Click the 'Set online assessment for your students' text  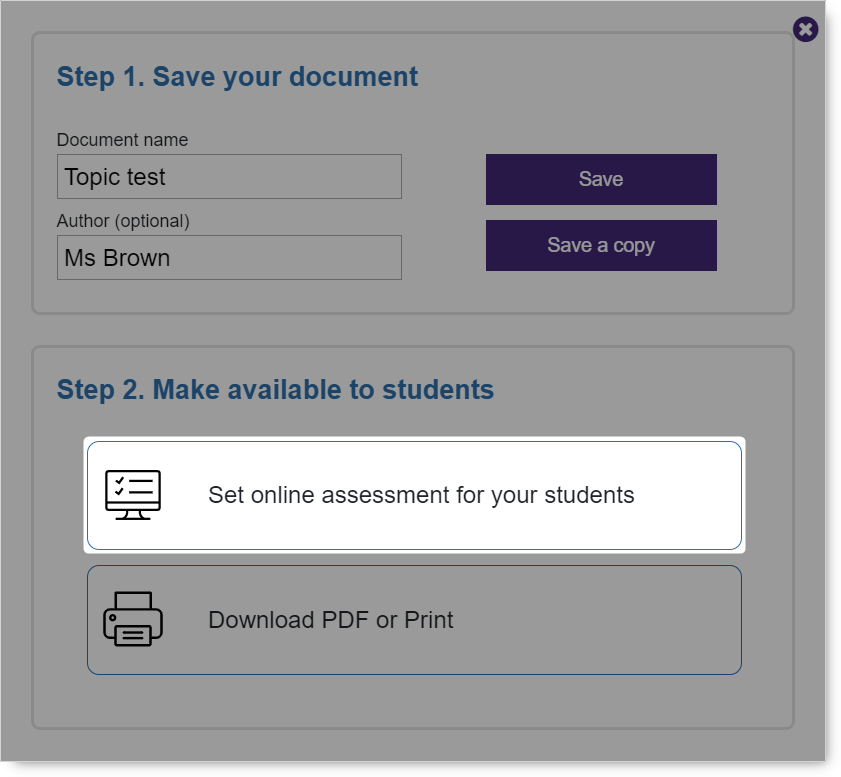click(421, 495)
